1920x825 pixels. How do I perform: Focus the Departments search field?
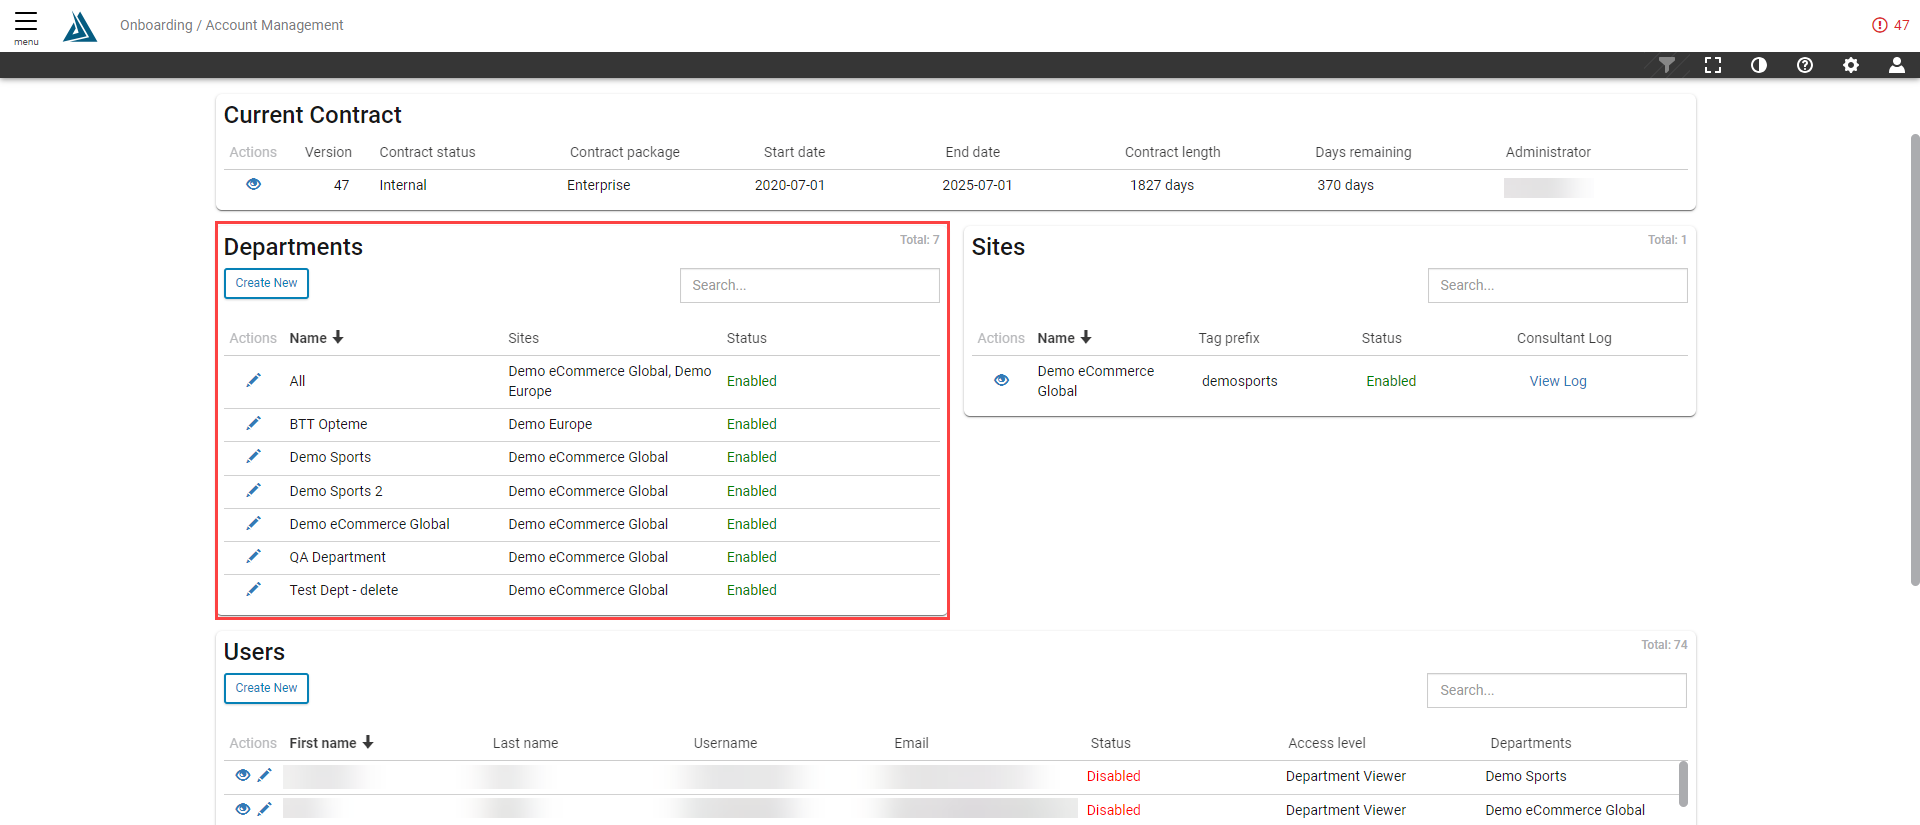pos(810,285)
